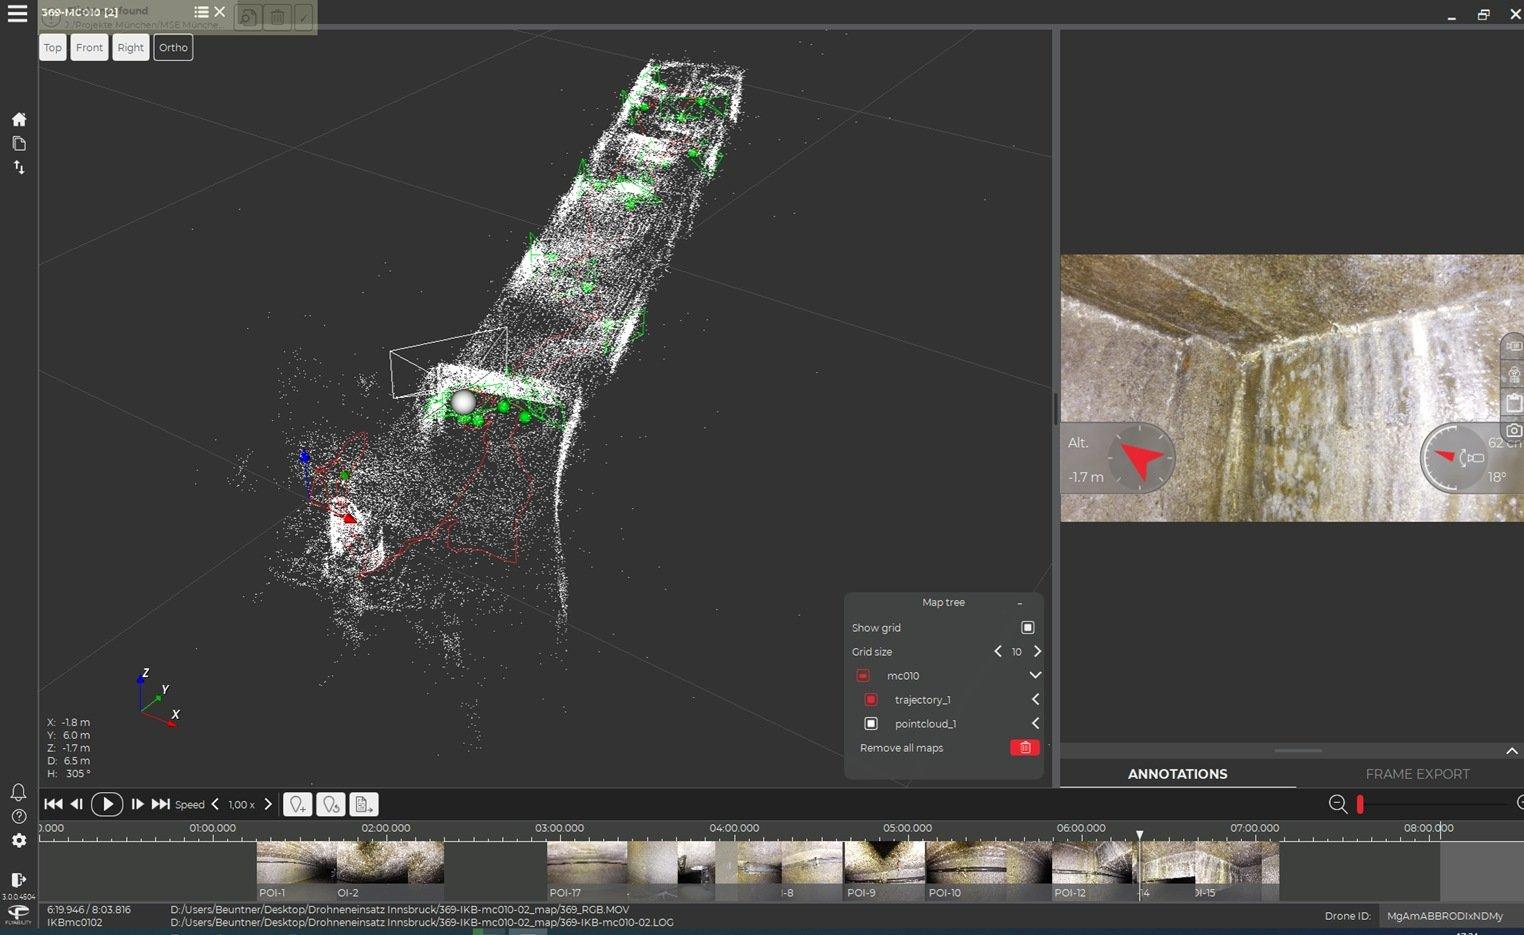
Task: Select the POI-9 thumbnail in the timeline
Action: tap(884, 868)
